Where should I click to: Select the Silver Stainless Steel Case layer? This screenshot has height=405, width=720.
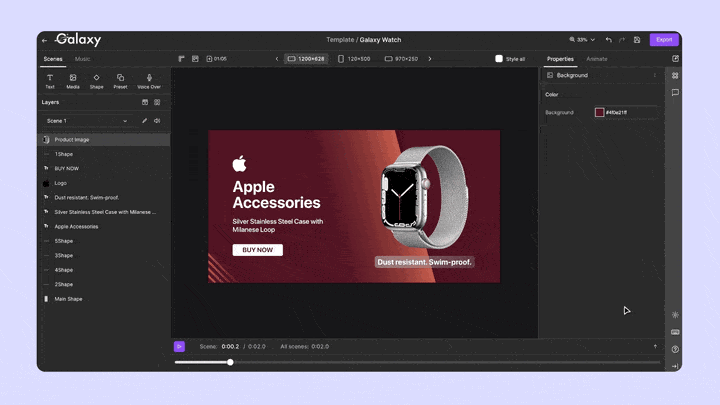coord(104,212)
